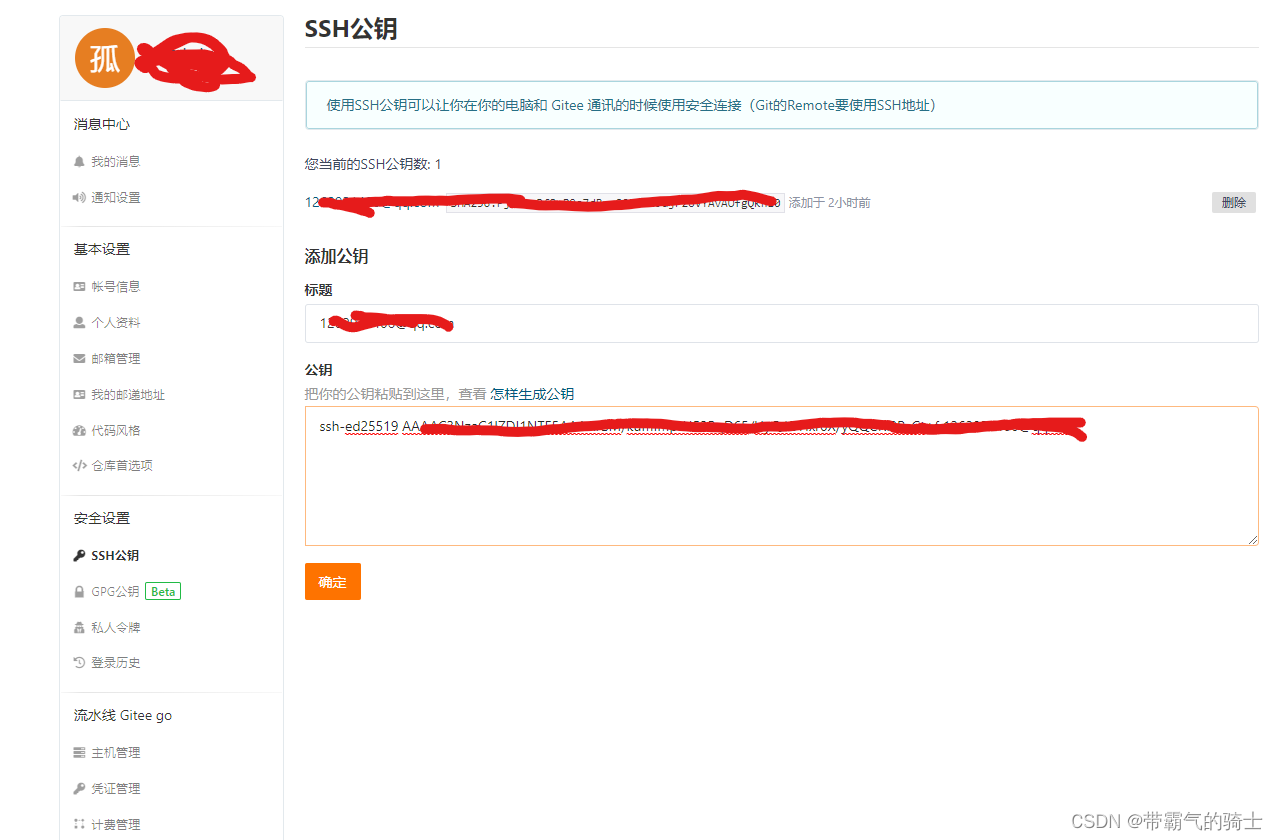Click the SSH公钥 page heading
Image resolution: width=1278 pixels, height=840 pixels.
(351, 29)
